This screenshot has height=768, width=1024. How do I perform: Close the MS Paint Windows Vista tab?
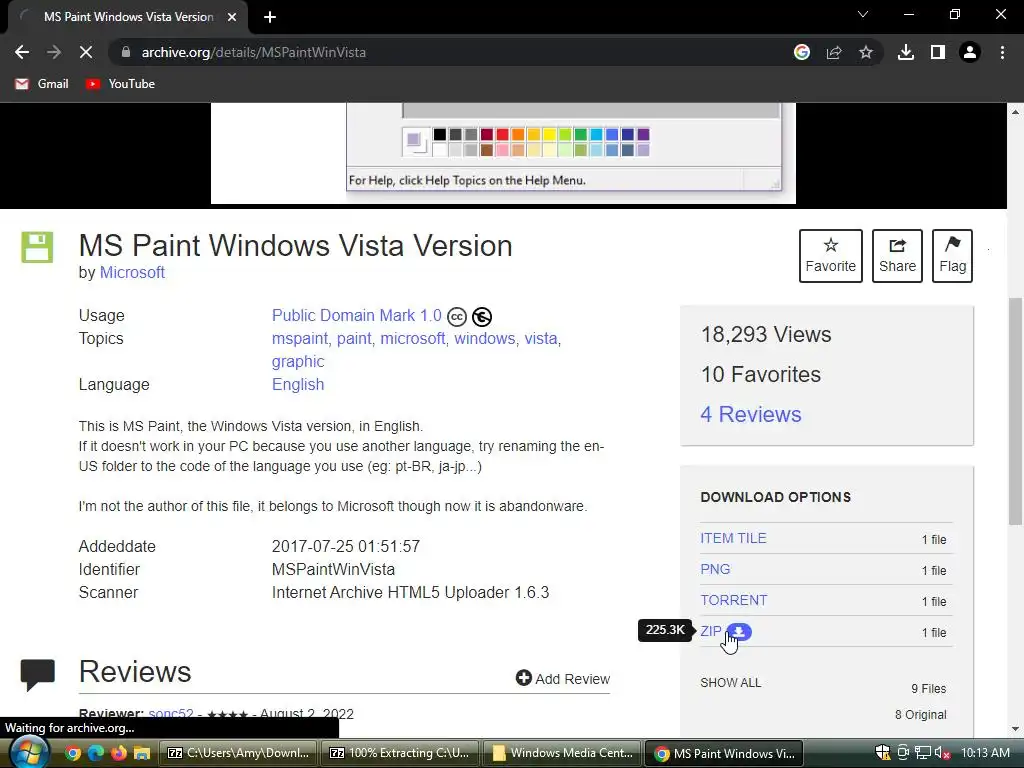point(232,17)
